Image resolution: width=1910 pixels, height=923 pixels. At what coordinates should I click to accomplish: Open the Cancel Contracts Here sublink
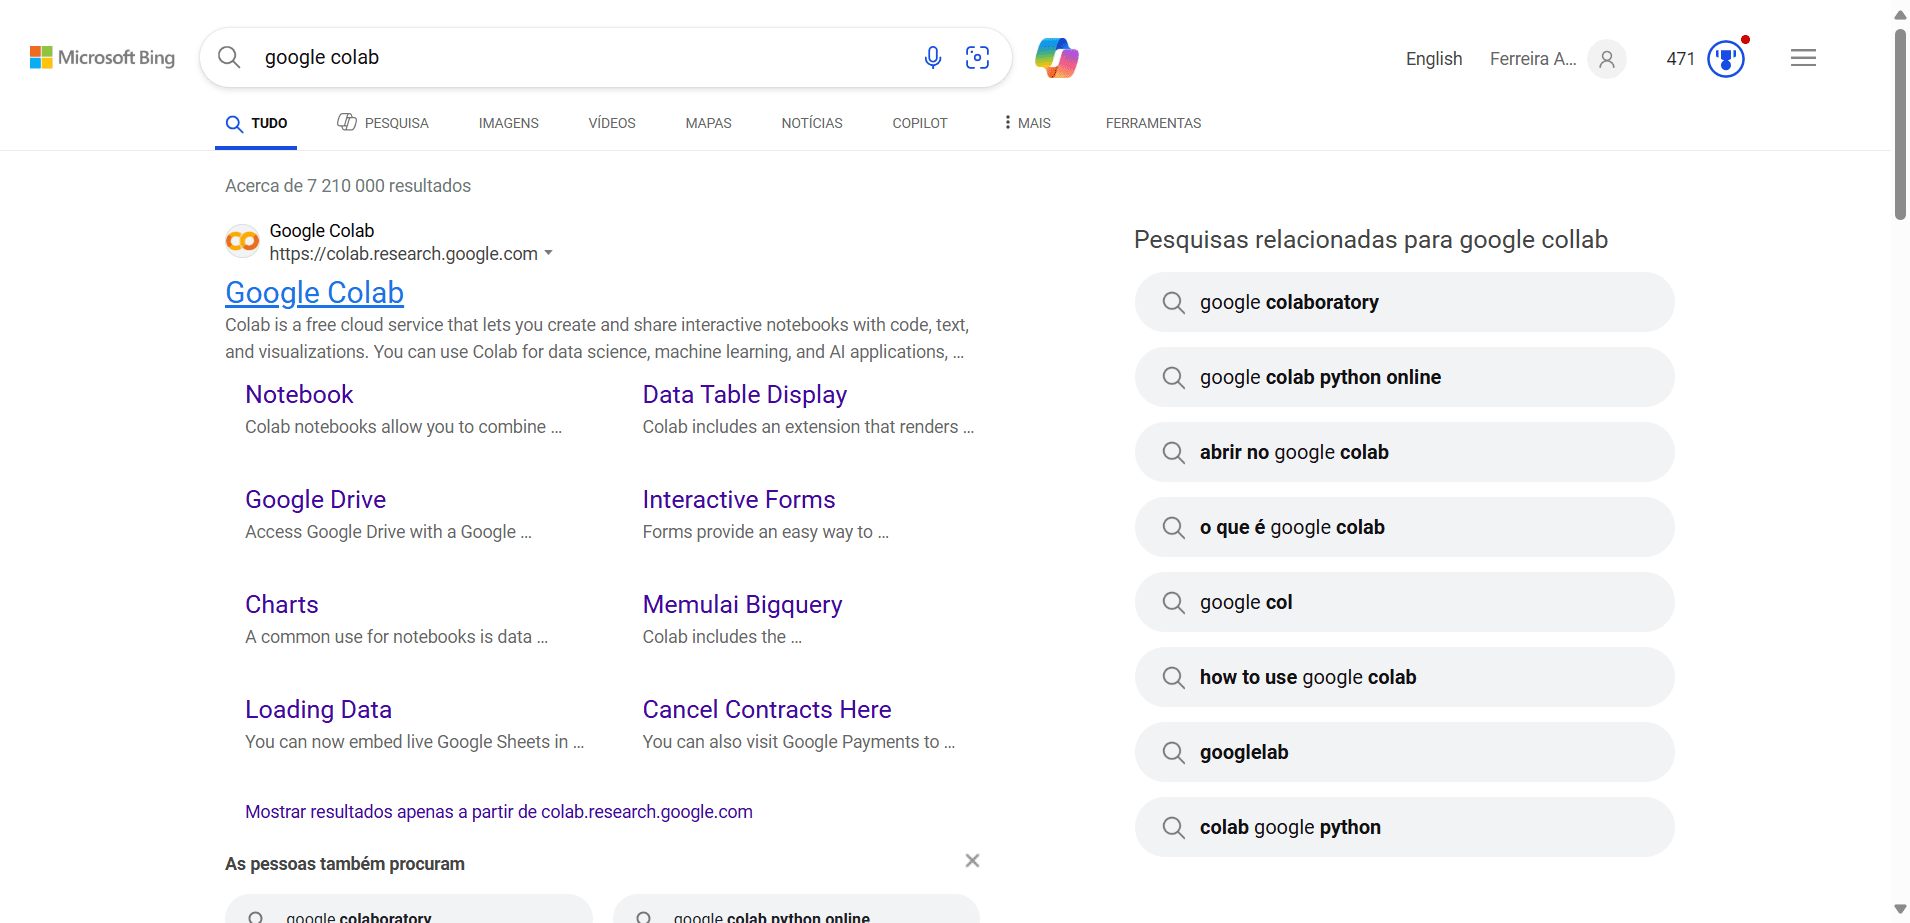(x=767, y=710)
